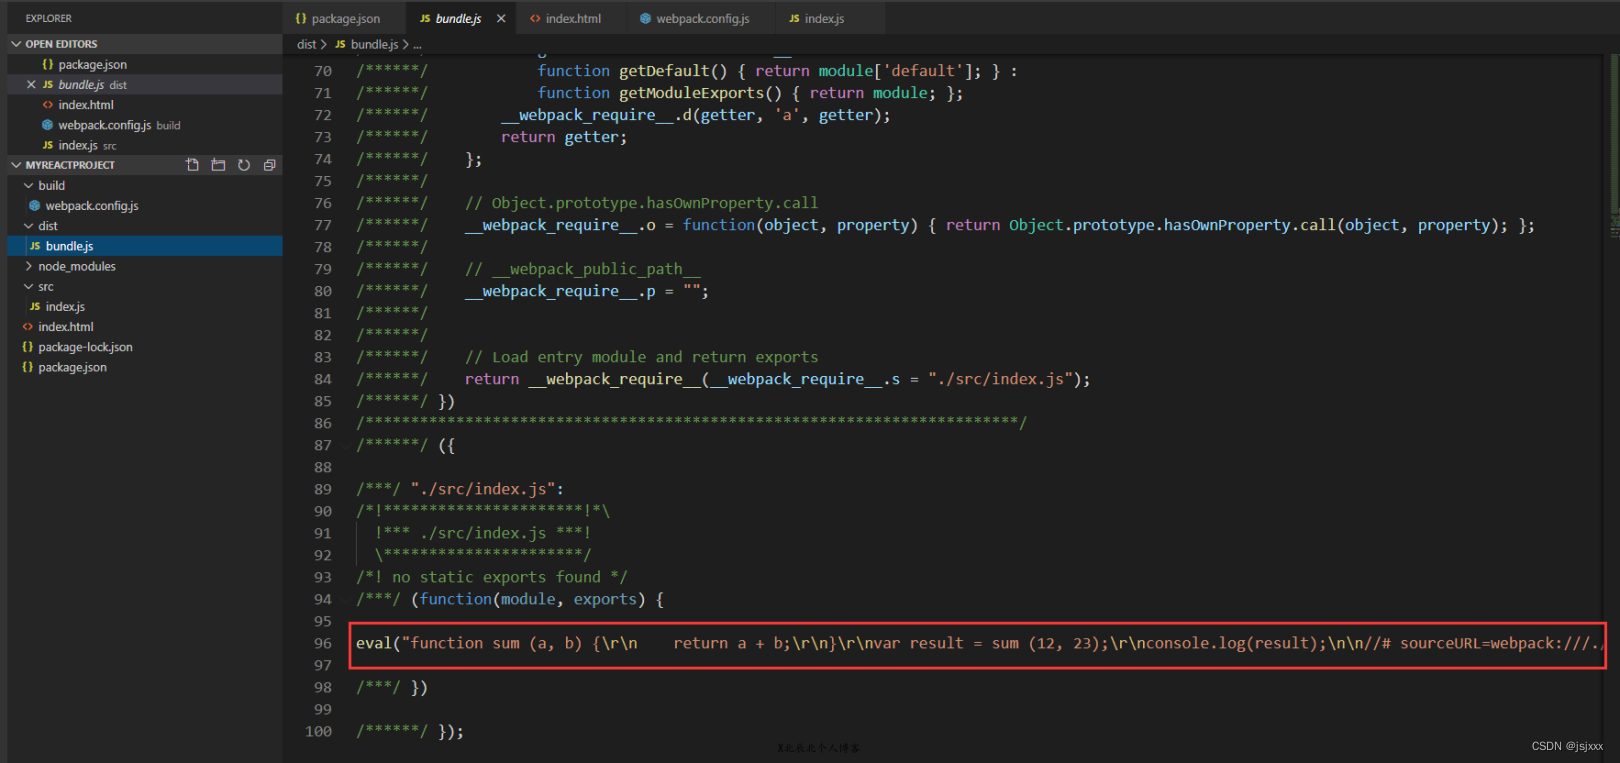Select bundle.js in dist folder tree

[x=145, y=246]
